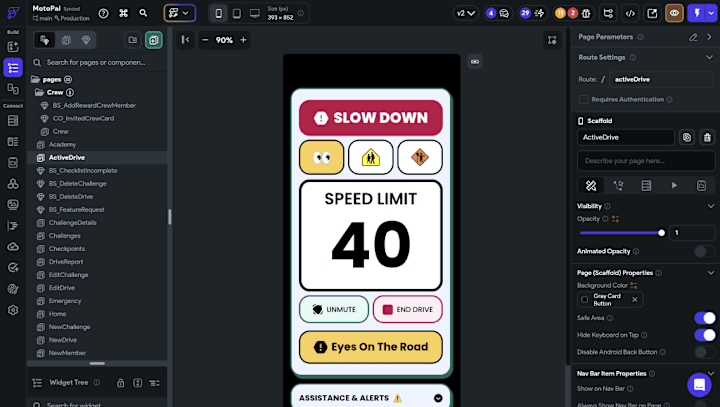720x407 pixels.
Task: Collapse the Crew folder
Action: click(x=39, y=92)
